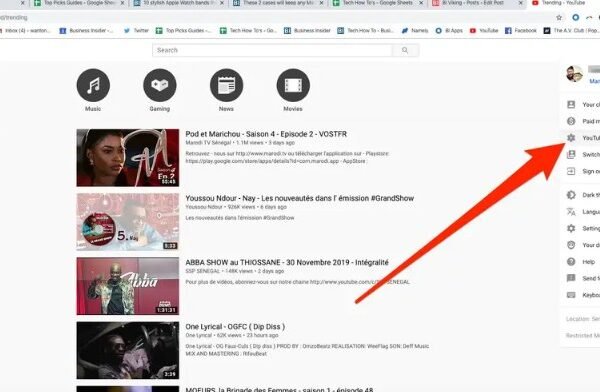Play Pod et Marichou video thumbnail
Viewport: 600px width, 392px height.
tap(128, 158)
